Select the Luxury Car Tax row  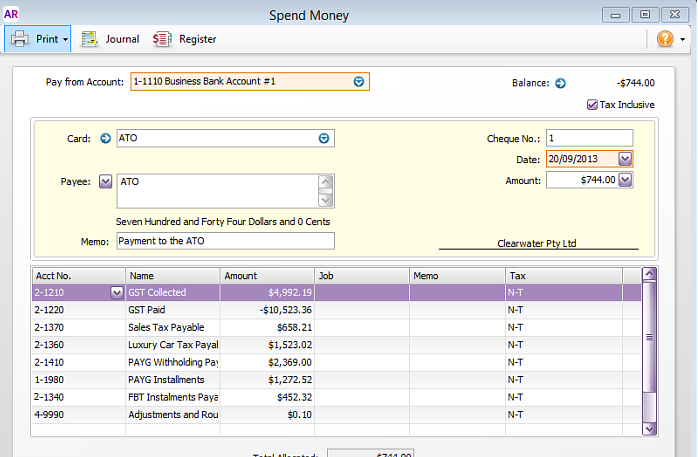coord(337,345)
